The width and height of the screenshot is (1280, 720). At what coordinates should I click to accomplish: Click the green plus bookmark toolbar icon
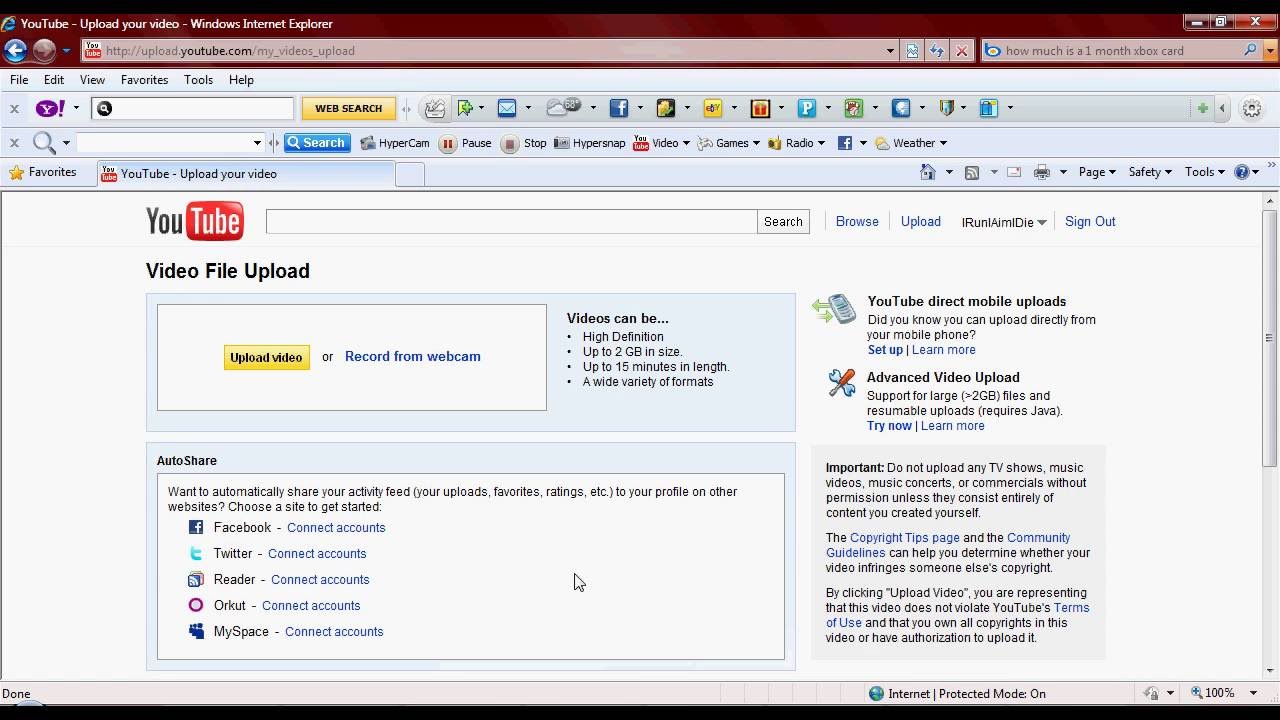[x=465, y=108]
